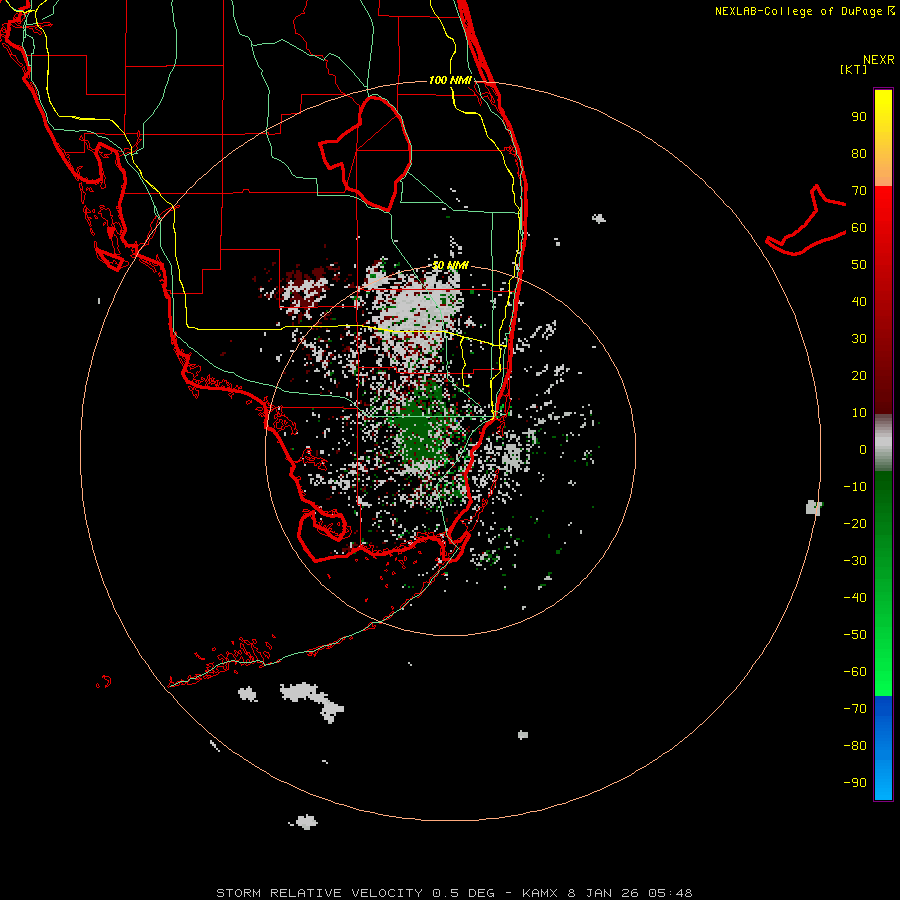The image size is (900, 900).
Task: Select the negative 80 scale label
Action: tap(855, 746)
